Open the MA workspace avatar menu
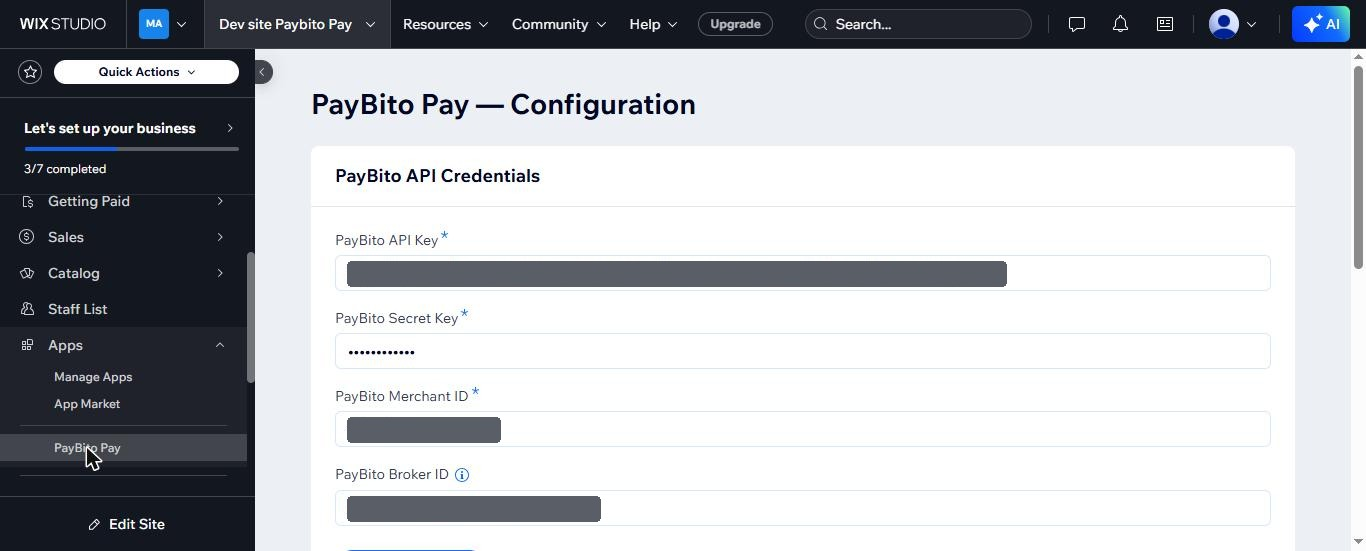1366x551 pixels. (x=163, y=24)
